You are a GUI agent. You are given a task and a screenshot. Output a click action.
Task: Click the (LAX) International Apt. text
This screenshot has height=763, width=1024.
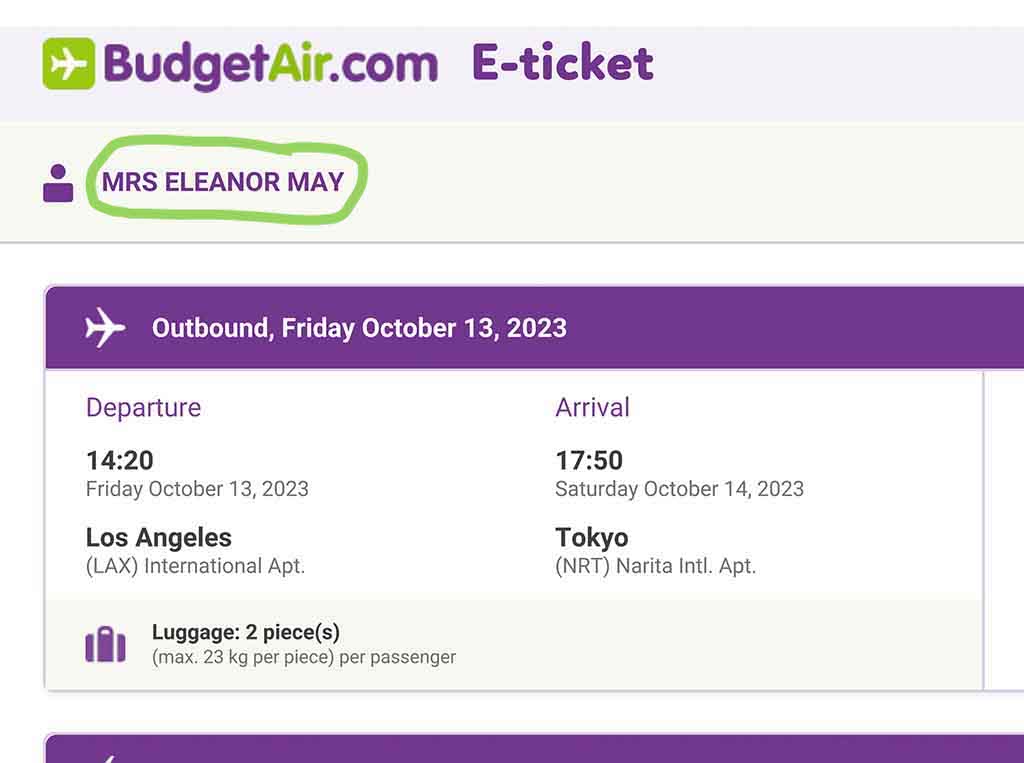[x=195, y=566]
